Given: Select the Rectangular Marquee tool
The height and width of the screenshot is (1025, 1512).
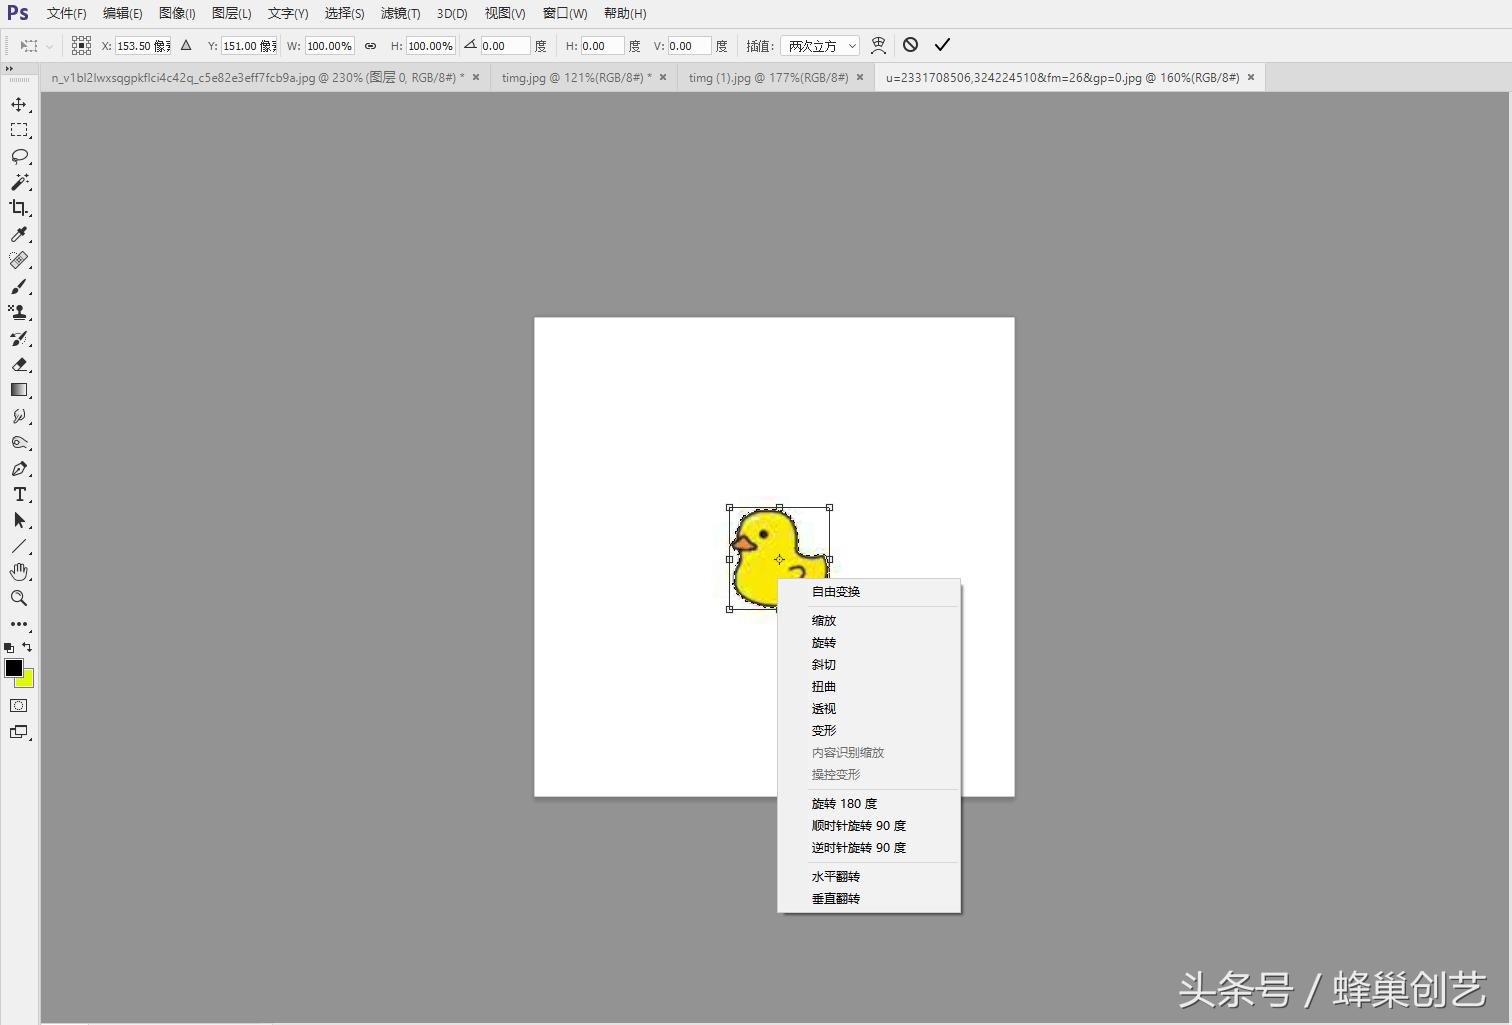Looking at the screenshot, I should pyautogui.click(x=20, y=129).
